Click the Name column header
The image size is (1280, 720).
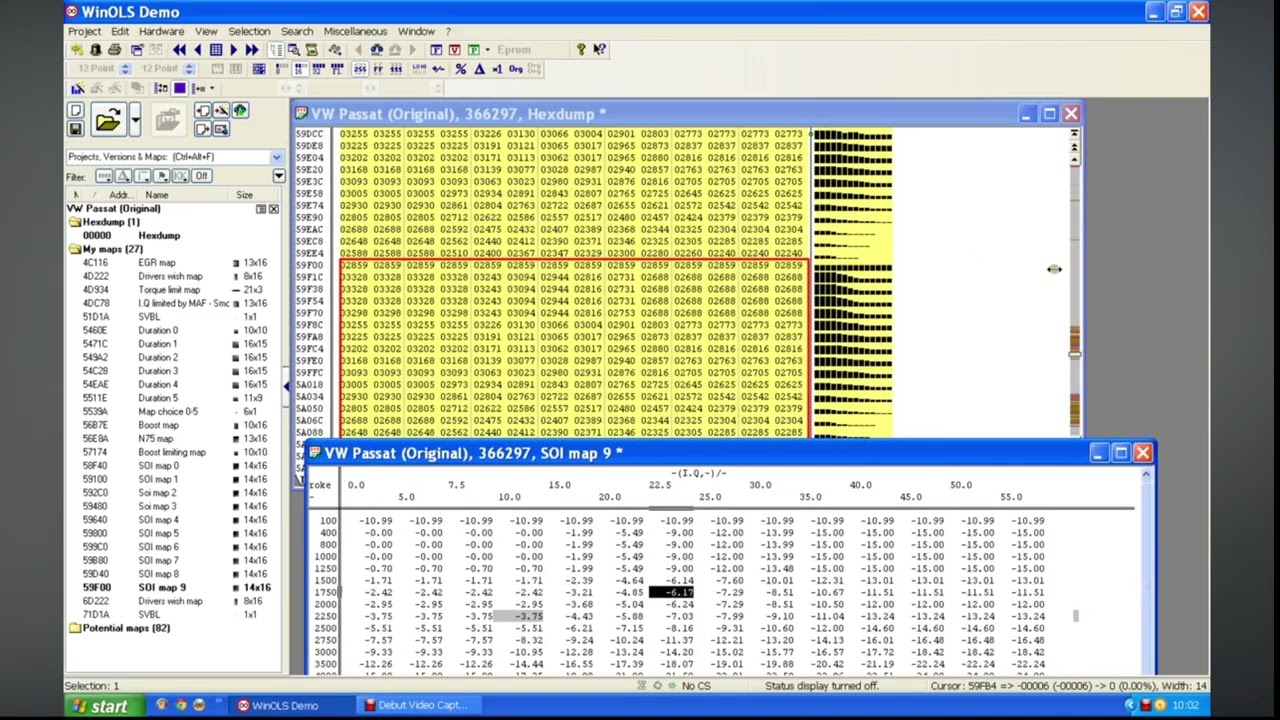tap(157, 195)
